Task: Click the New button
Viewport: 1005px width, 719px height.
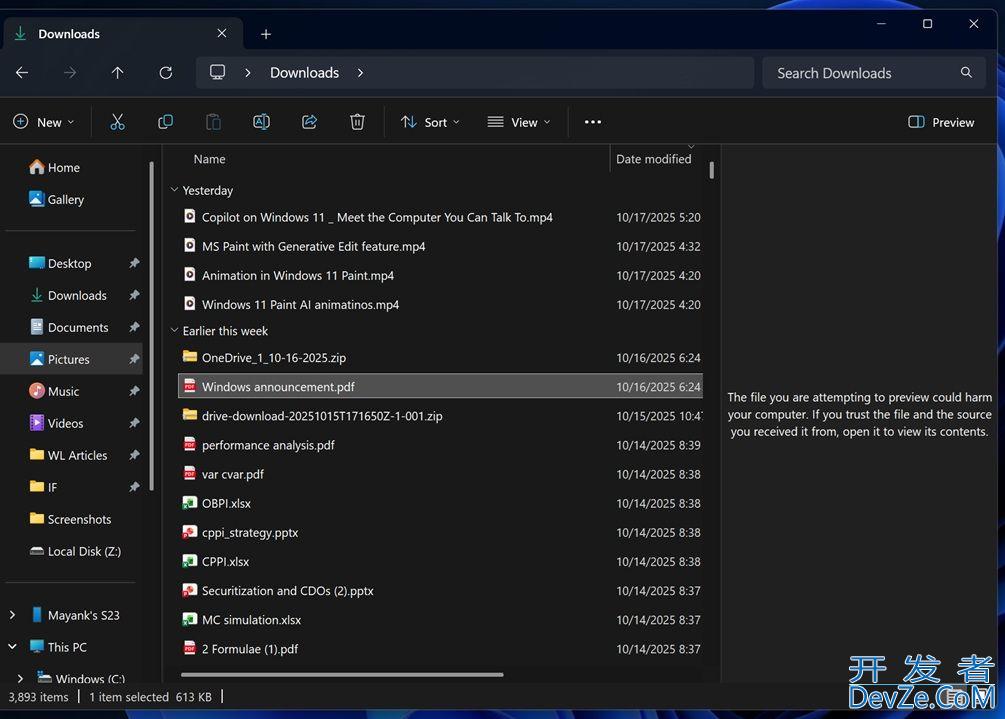Action: click(43, 122)
